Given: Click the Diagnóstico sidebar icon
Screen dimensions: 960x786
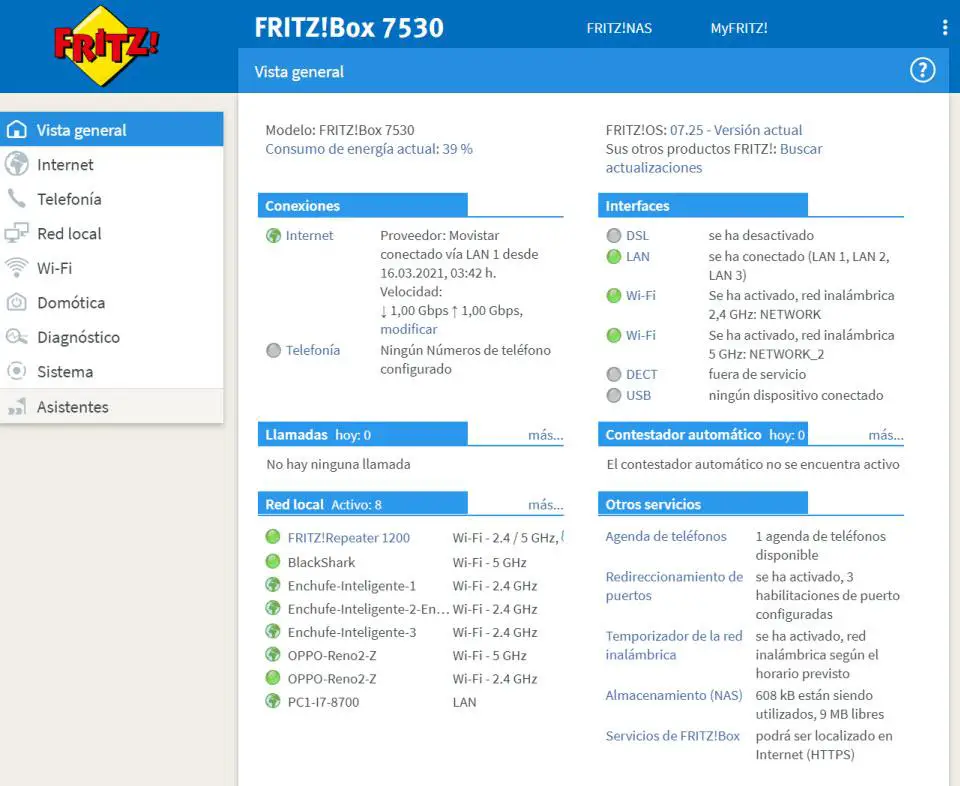Looking at the screenshot, I should [x=17, y=337].
